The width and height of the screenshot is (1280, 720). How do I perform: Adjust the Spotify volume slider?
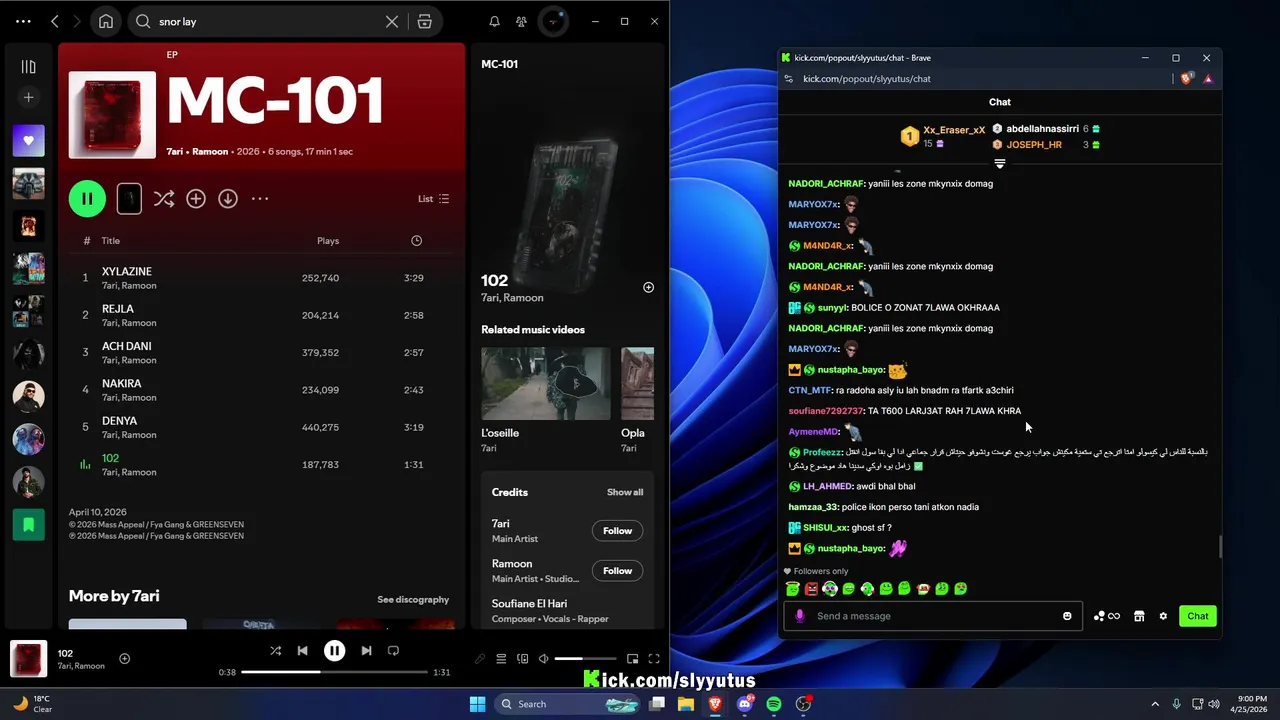(585, 658)
